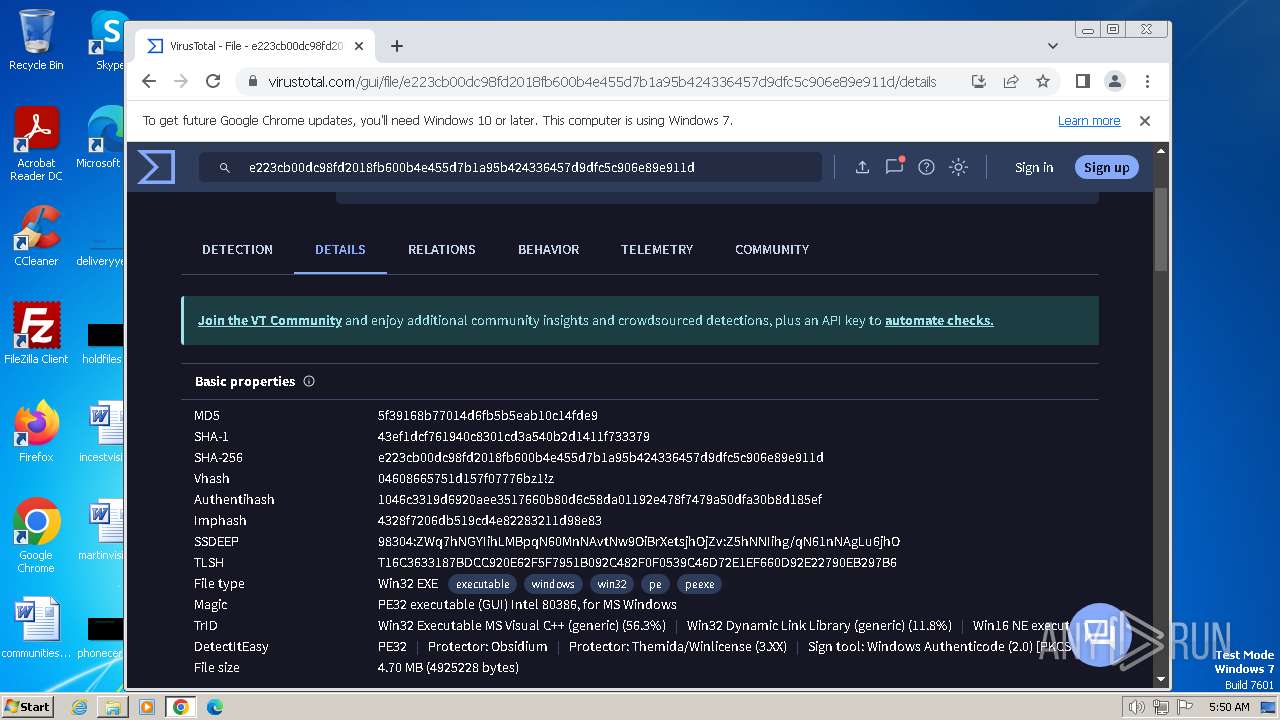Image resolution: width=1280 pixels, height=720 pixels.
Task: Open the TELEMETRY tab
Action: tap(657, 250)
